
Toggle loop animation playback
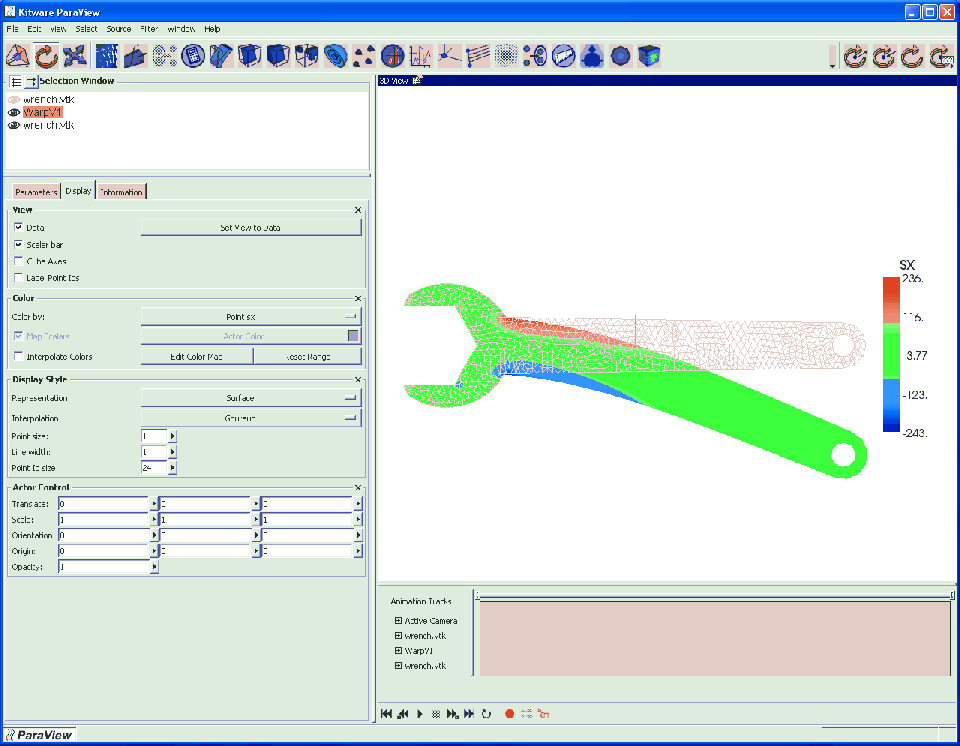coord(486,714)
